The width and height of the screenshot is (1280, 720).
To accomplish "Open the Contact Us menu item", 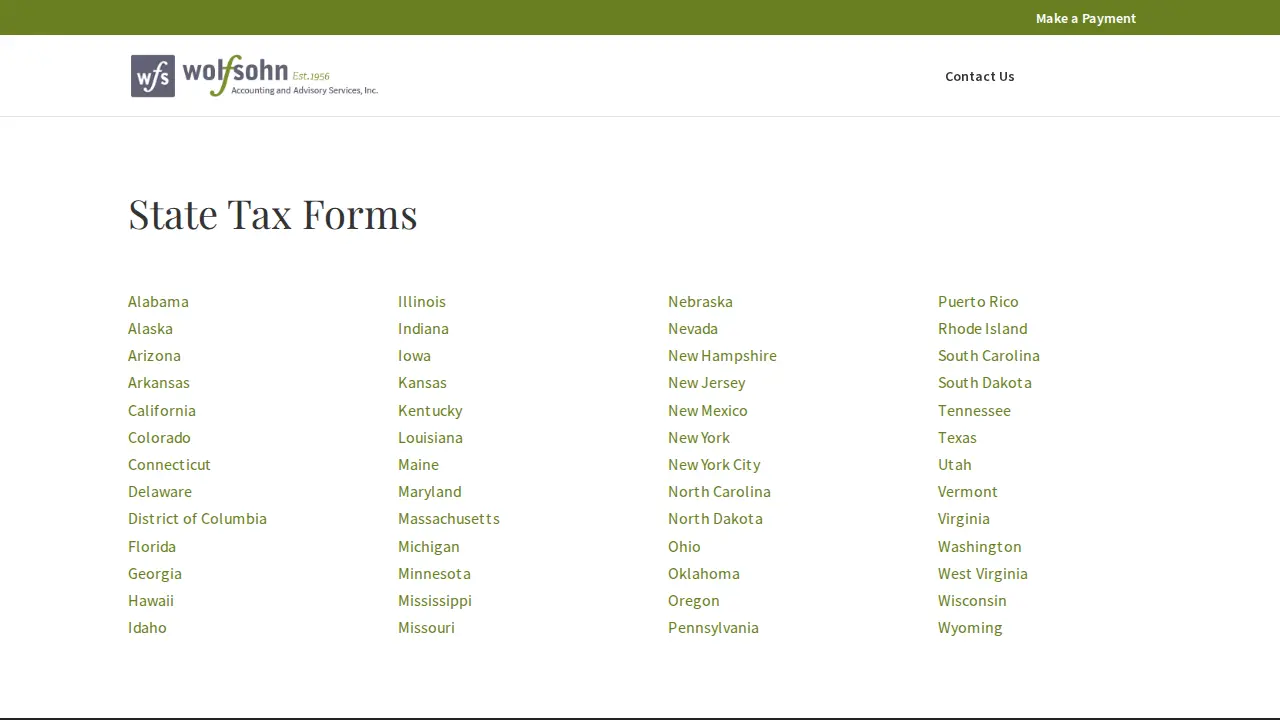I will (980, 76).
